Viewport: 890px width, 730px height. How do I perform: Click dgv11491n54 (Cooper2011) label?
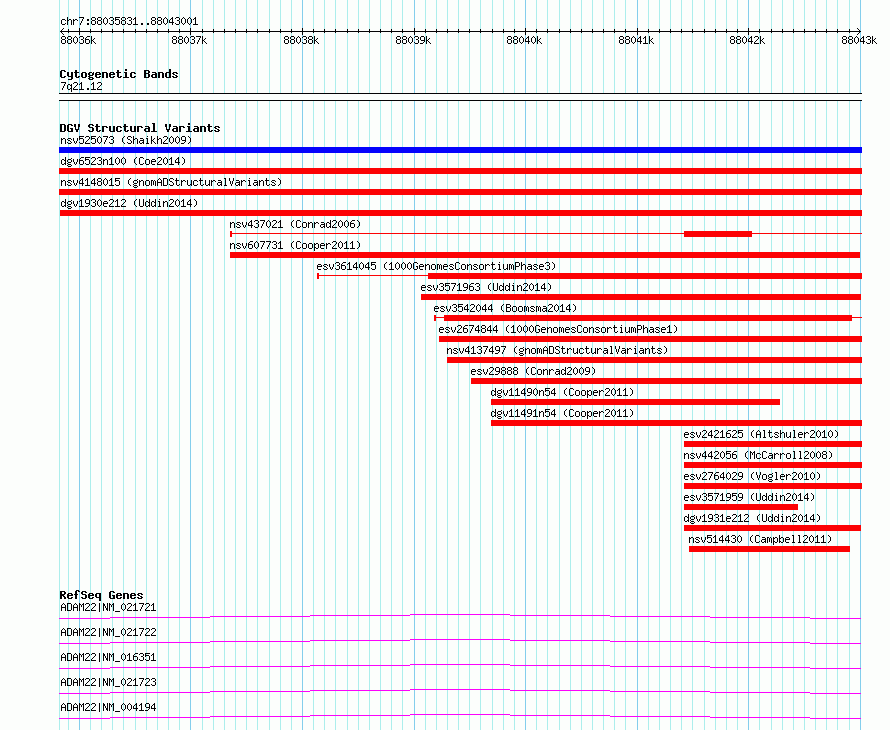(x=562, y=413)
